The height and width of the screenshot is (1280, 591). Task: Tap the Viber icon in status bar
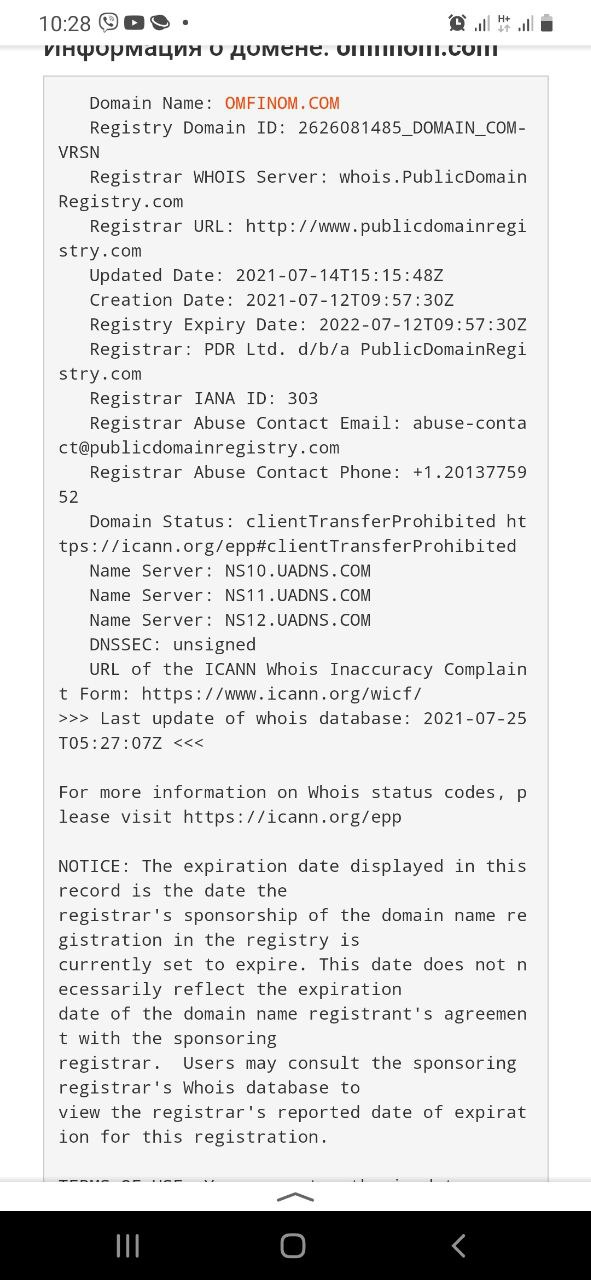tap(108, 22)
